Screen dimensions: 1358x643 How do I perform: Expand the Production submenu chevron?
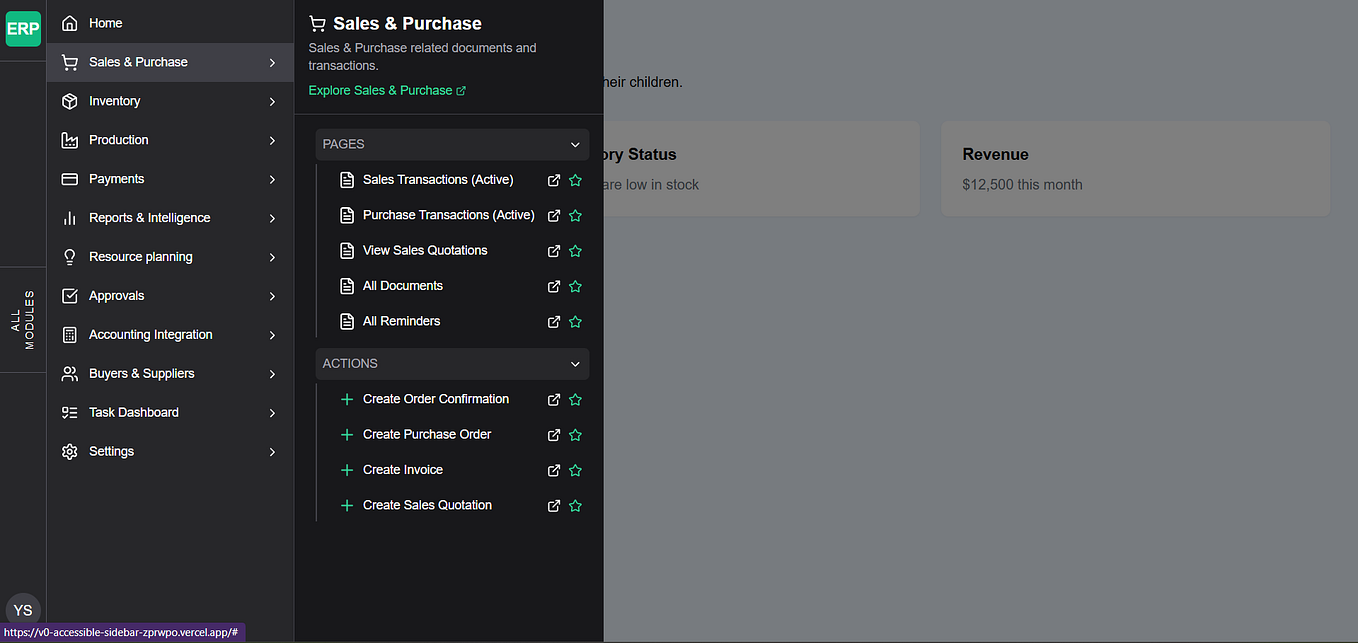(272, 141)
